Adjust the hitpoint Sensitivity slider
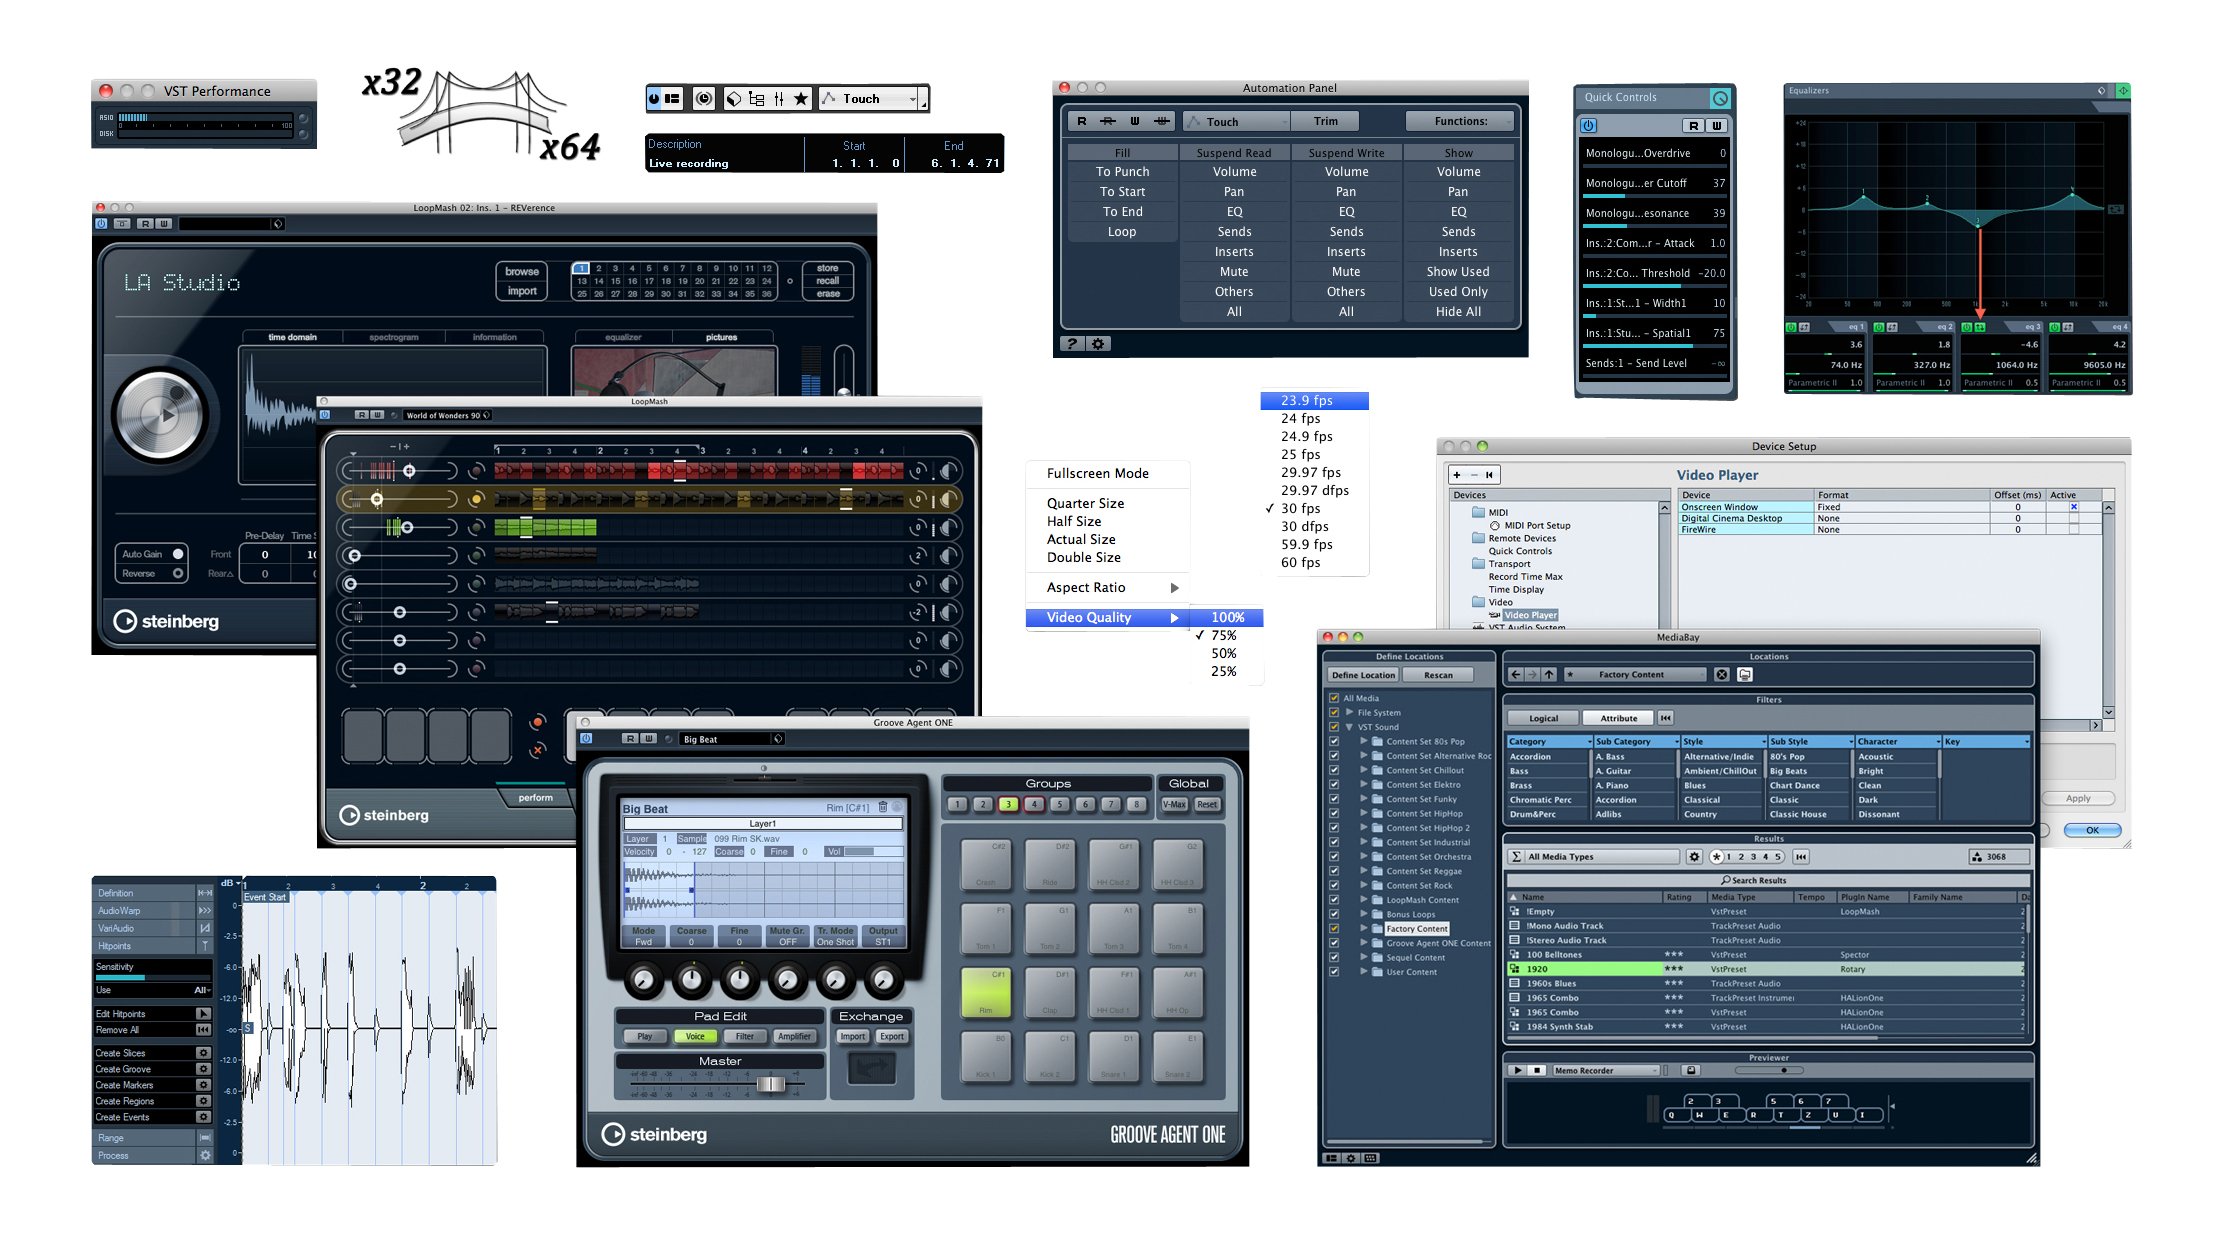This screenshot has width=2224, height=1250. tap(152, 979)
